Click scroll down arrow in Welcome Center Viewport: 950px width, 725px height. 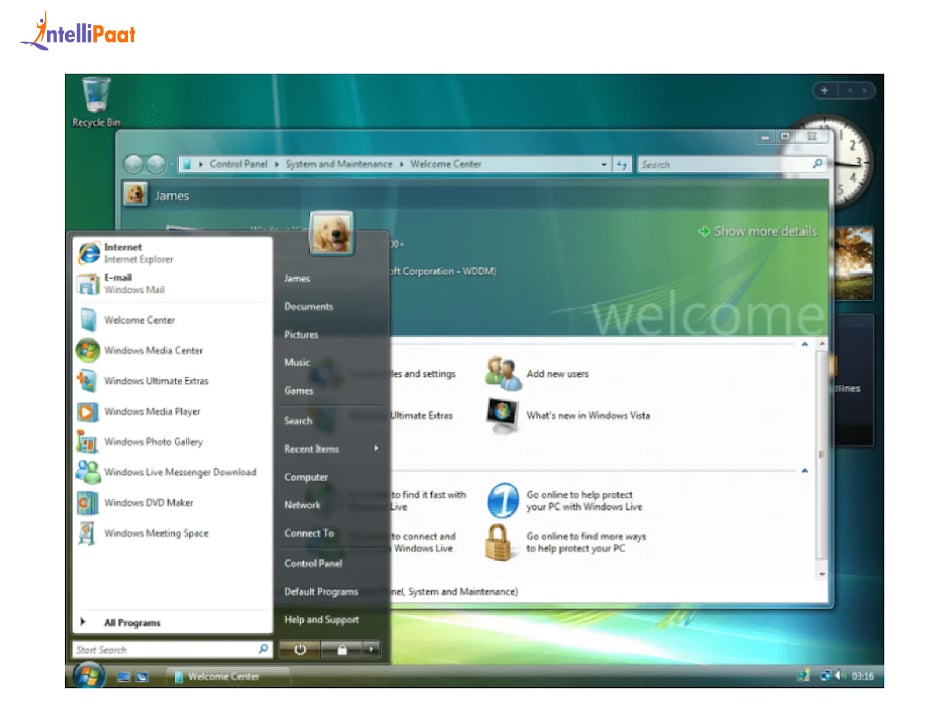(822, 573)
